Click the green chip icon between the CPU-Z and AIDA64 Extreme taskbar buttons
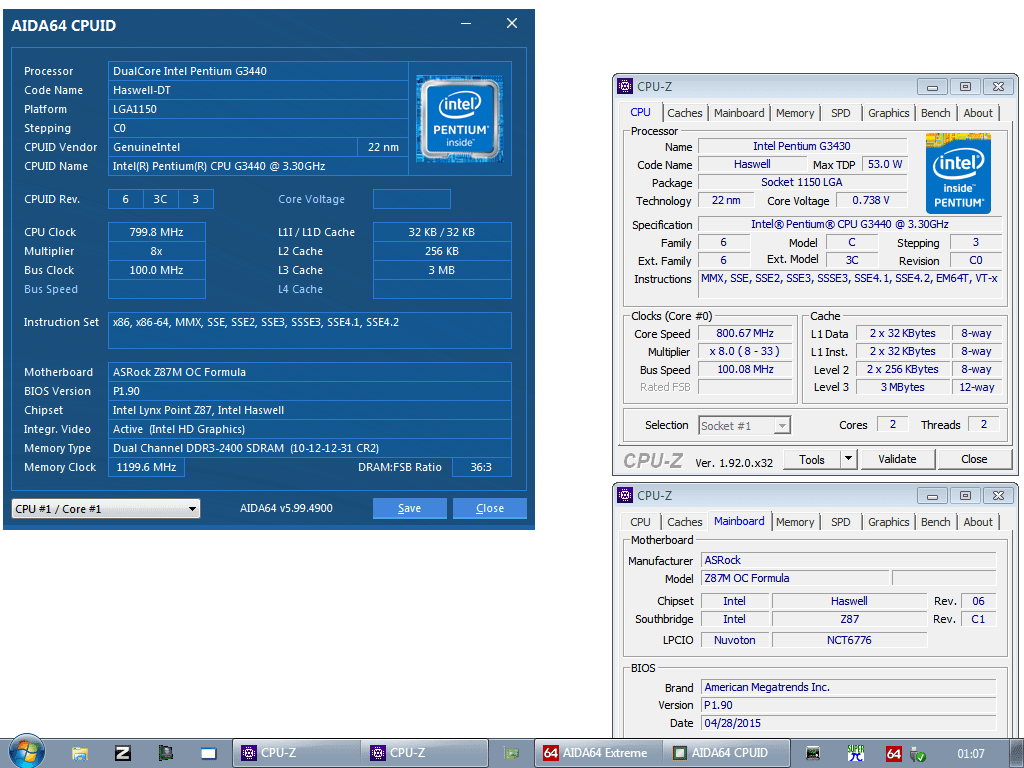This screenshot has height=768, width=1024. tap(511, 754)
